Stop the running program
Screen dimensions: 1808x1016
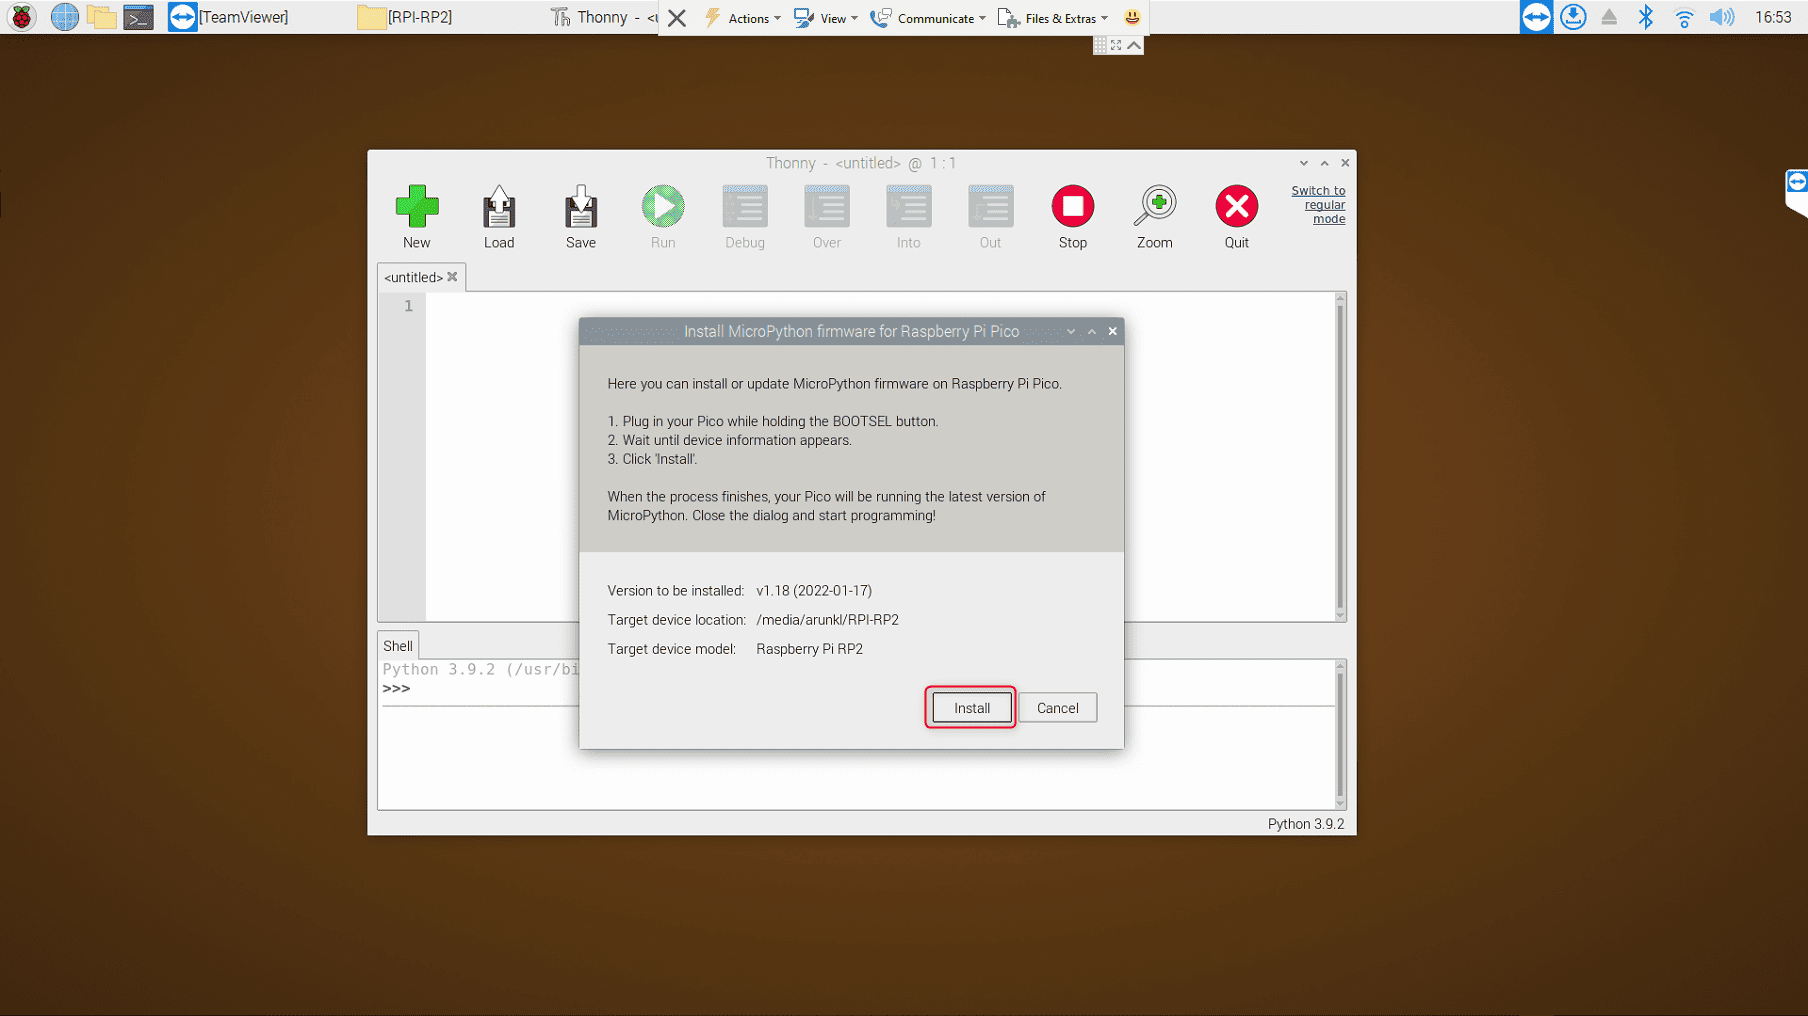coord(1073,207)
